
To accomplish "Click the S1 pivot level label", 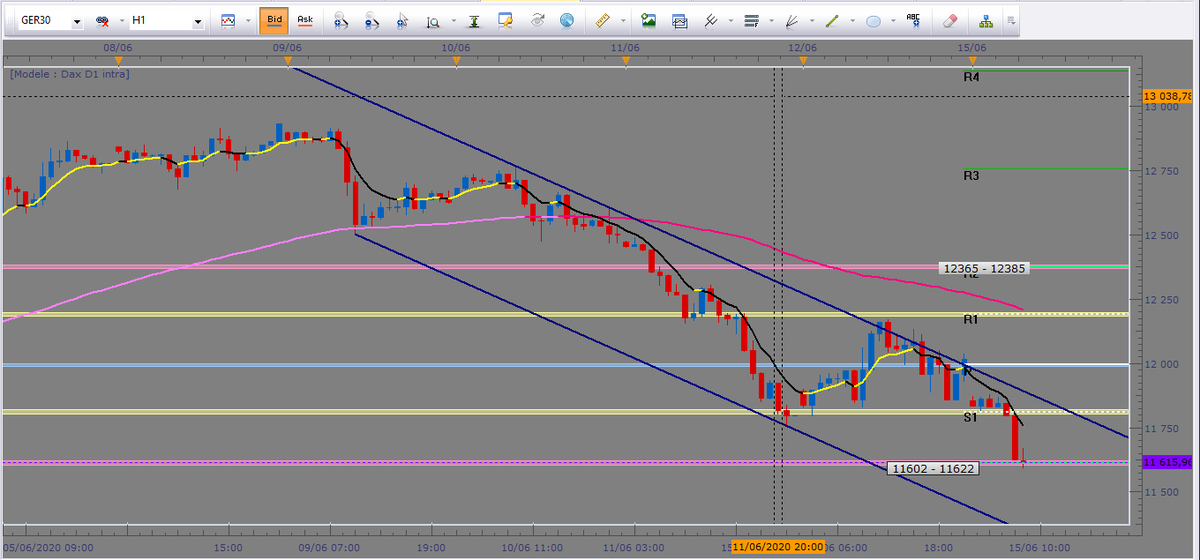I will (971, 417).
